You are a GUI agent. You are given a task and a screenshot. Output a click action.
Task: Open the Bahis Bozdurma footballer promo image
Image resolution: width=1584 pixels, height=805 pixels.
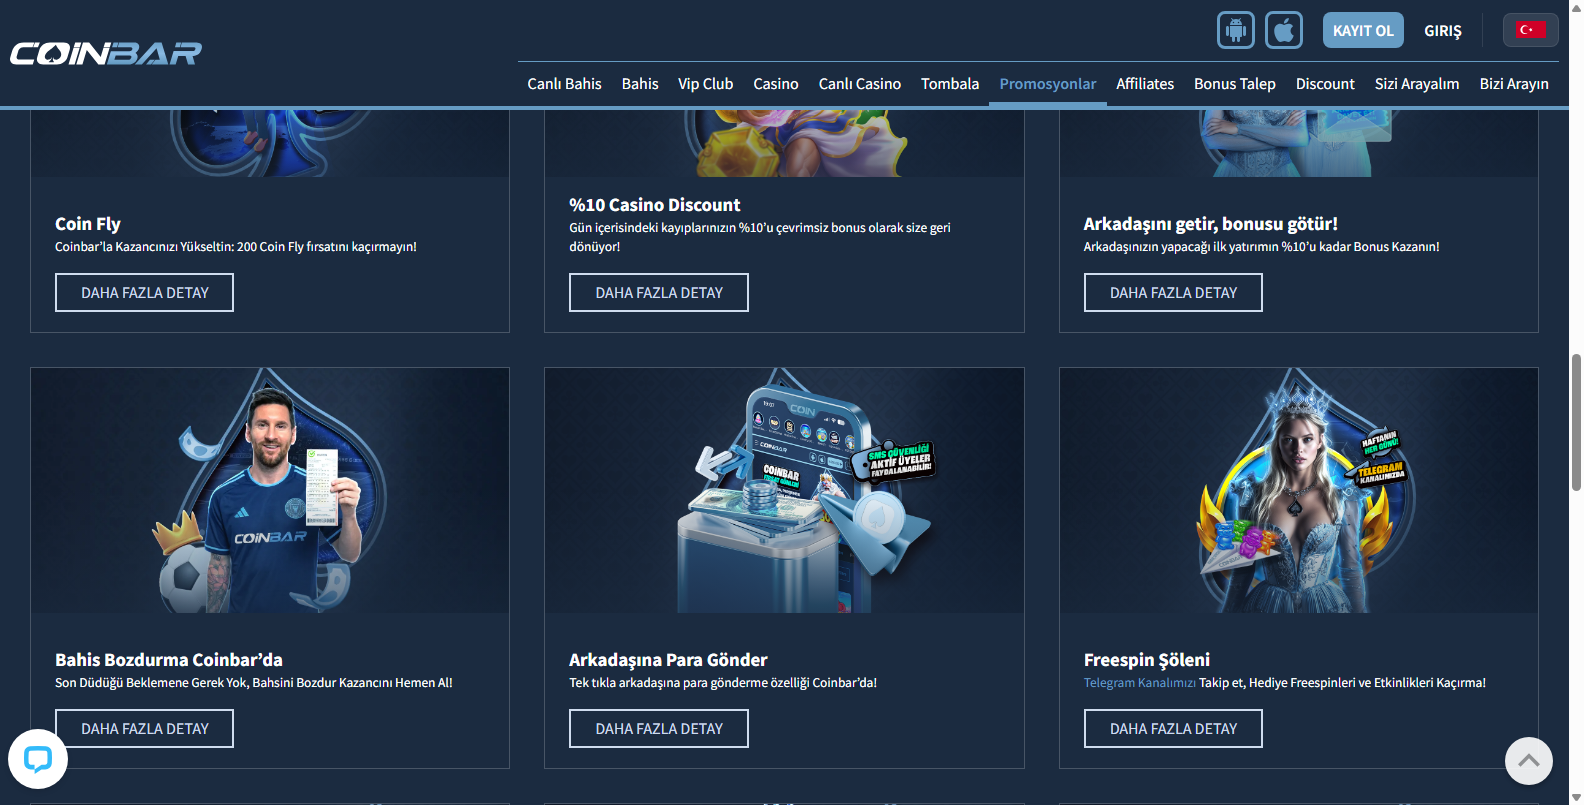click(270, 490)
